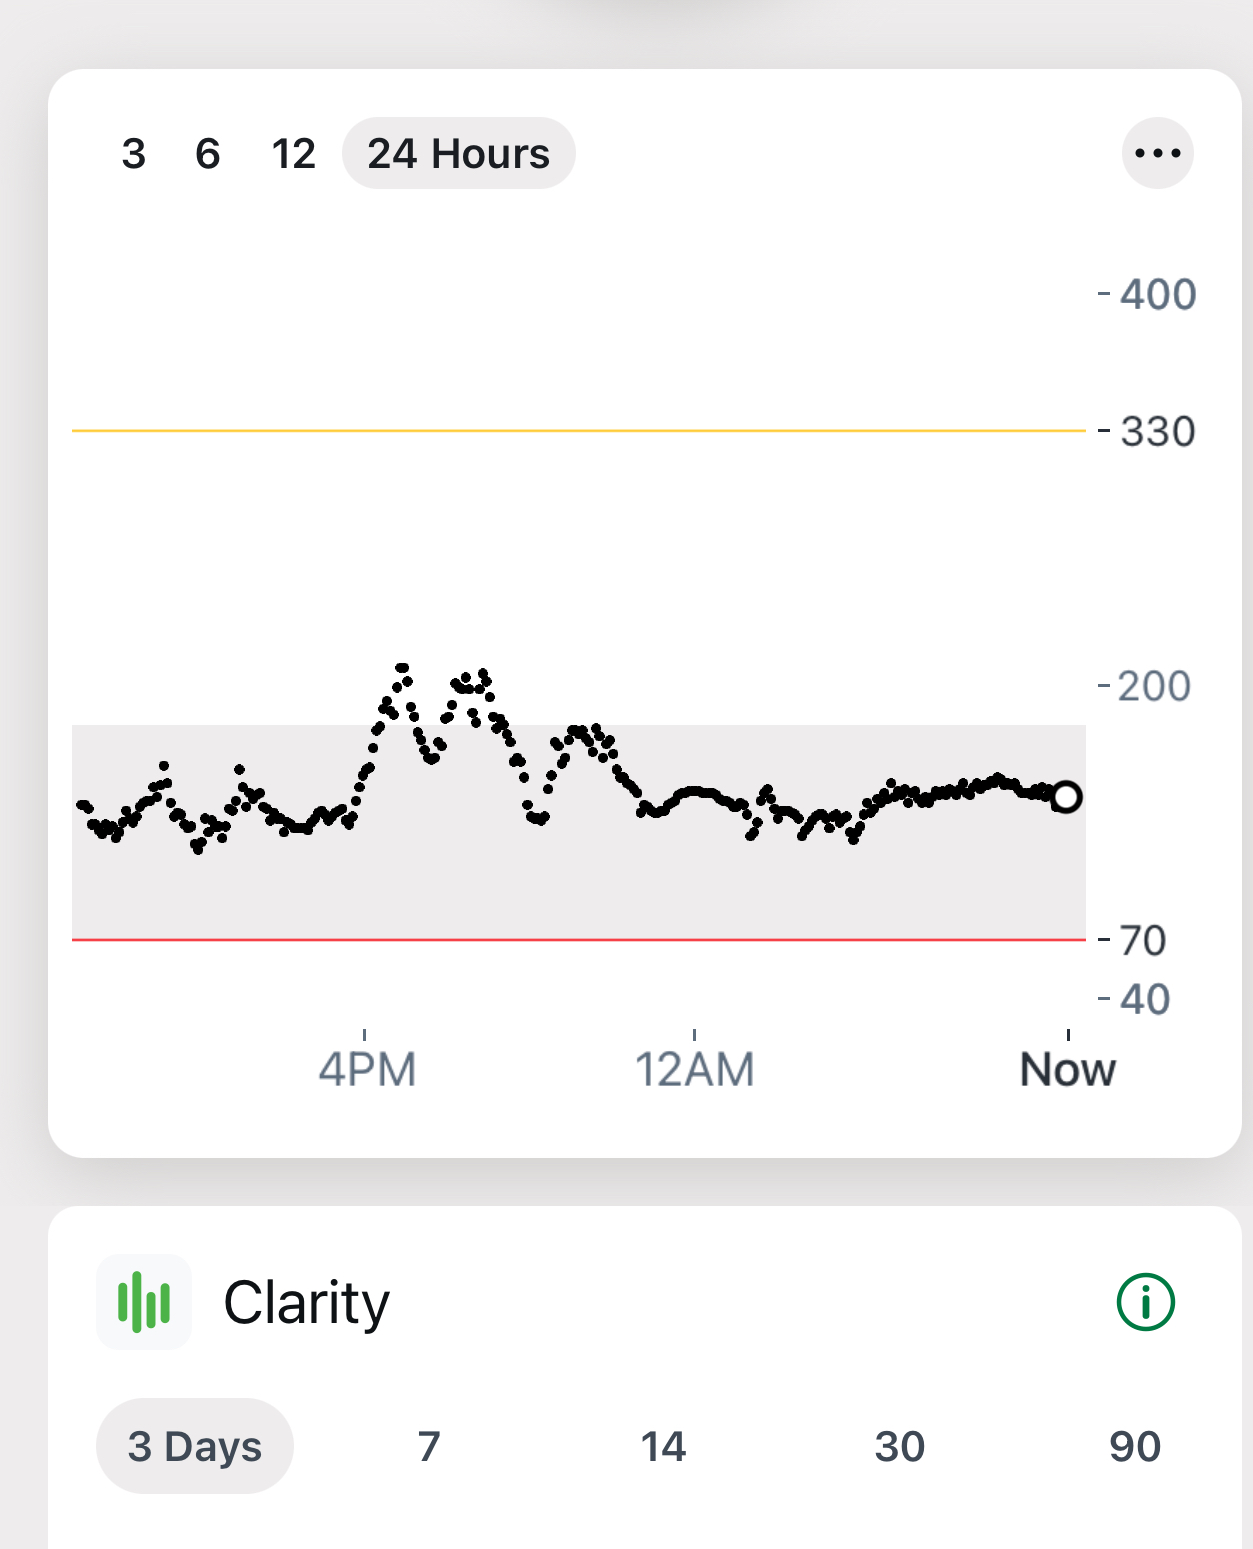Choose the 14 day Clarity range
The width and height of the screenshot is (1253, 1549).
pyautogui.click(x=663, y=1446)
